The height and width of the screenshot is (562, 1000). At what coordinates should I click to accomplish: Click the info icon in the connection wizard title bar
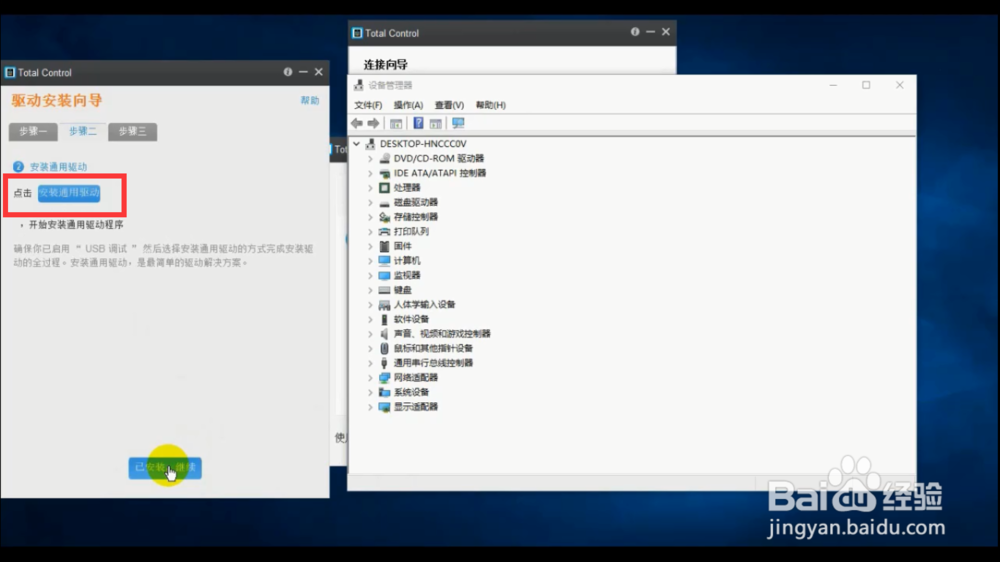(635, 32)
